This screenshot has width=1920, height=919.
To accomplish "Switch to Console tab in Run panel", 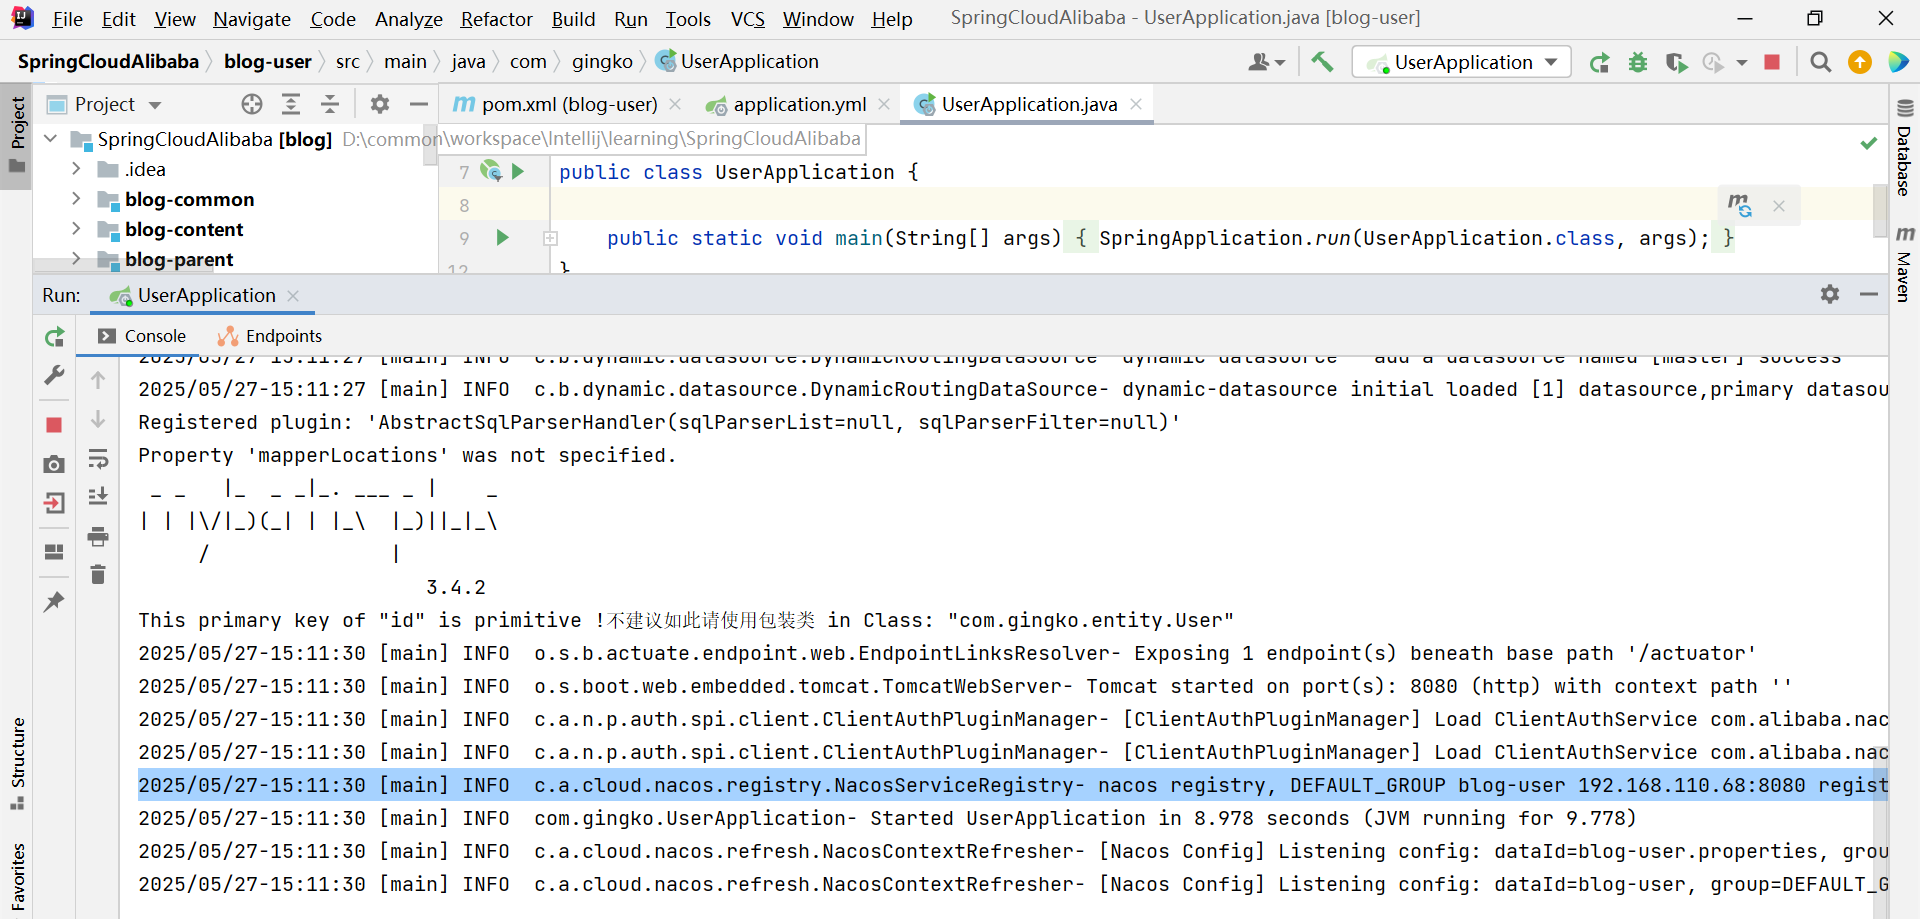I will [x=142, y=336].
